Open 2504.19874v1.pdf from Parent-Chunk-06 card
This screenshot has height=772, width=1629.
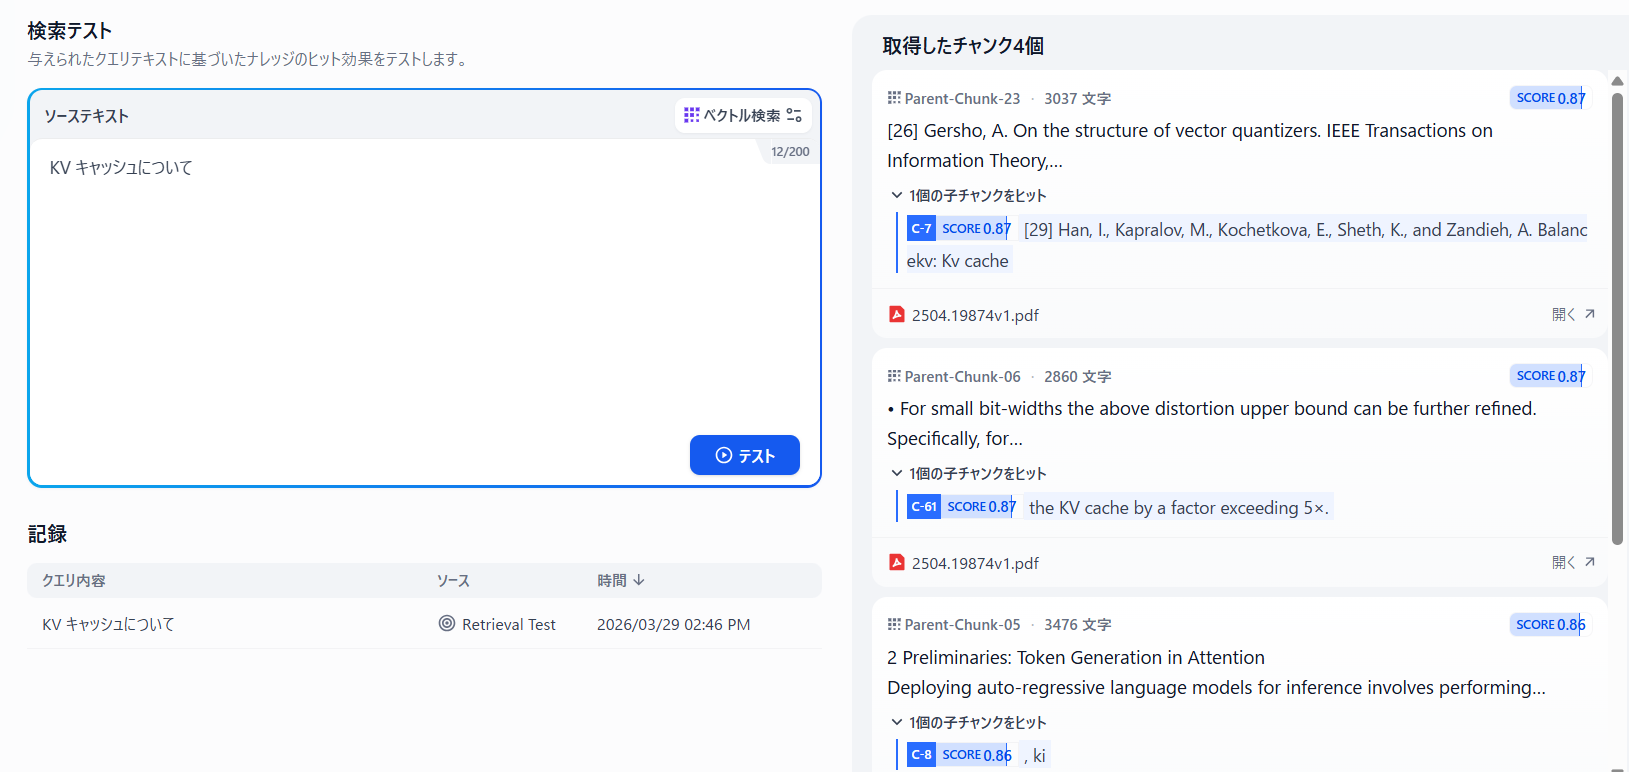pos(1573,563)
